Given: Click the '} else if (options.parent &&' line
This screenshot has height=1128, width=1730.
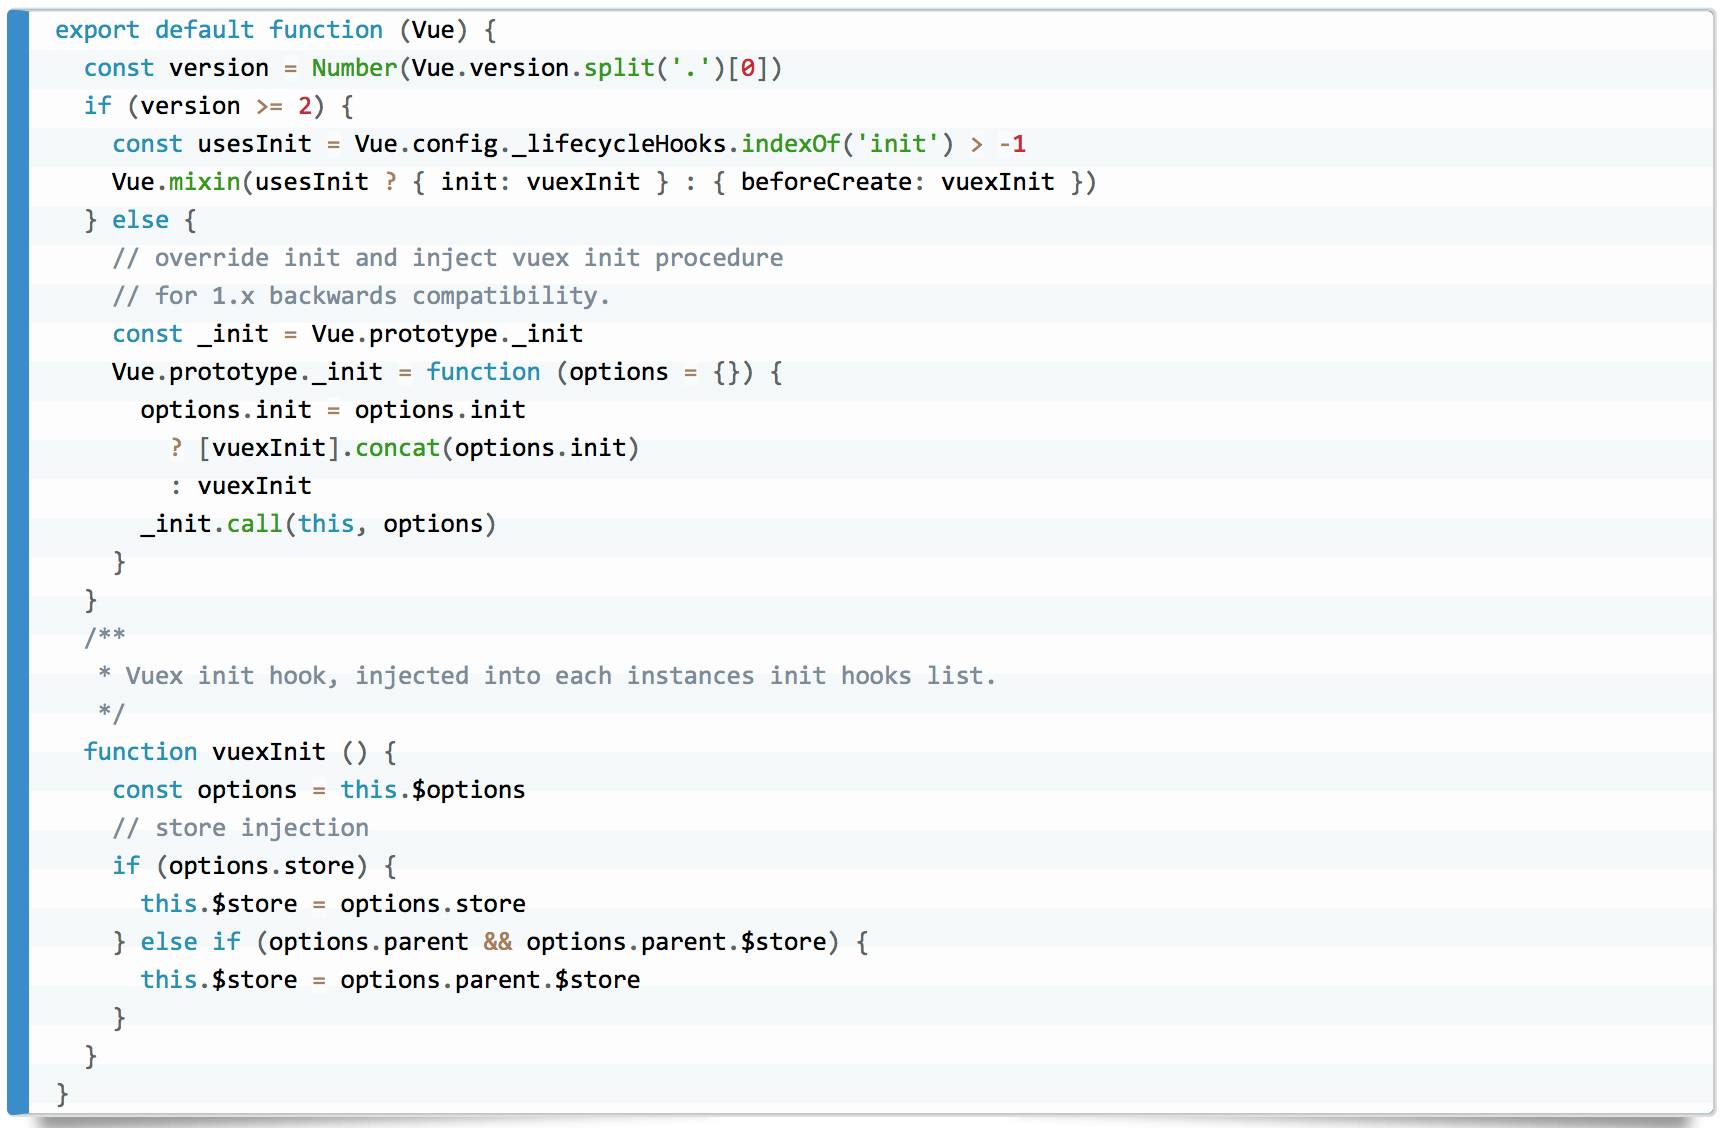Looking at the screenshot, I should click(x=490, y=942).
